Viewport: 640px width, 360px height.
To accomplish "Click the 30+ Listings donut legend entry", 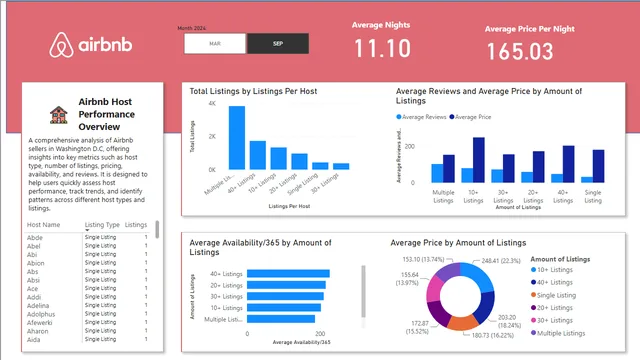I will click(x=552, y=320).
